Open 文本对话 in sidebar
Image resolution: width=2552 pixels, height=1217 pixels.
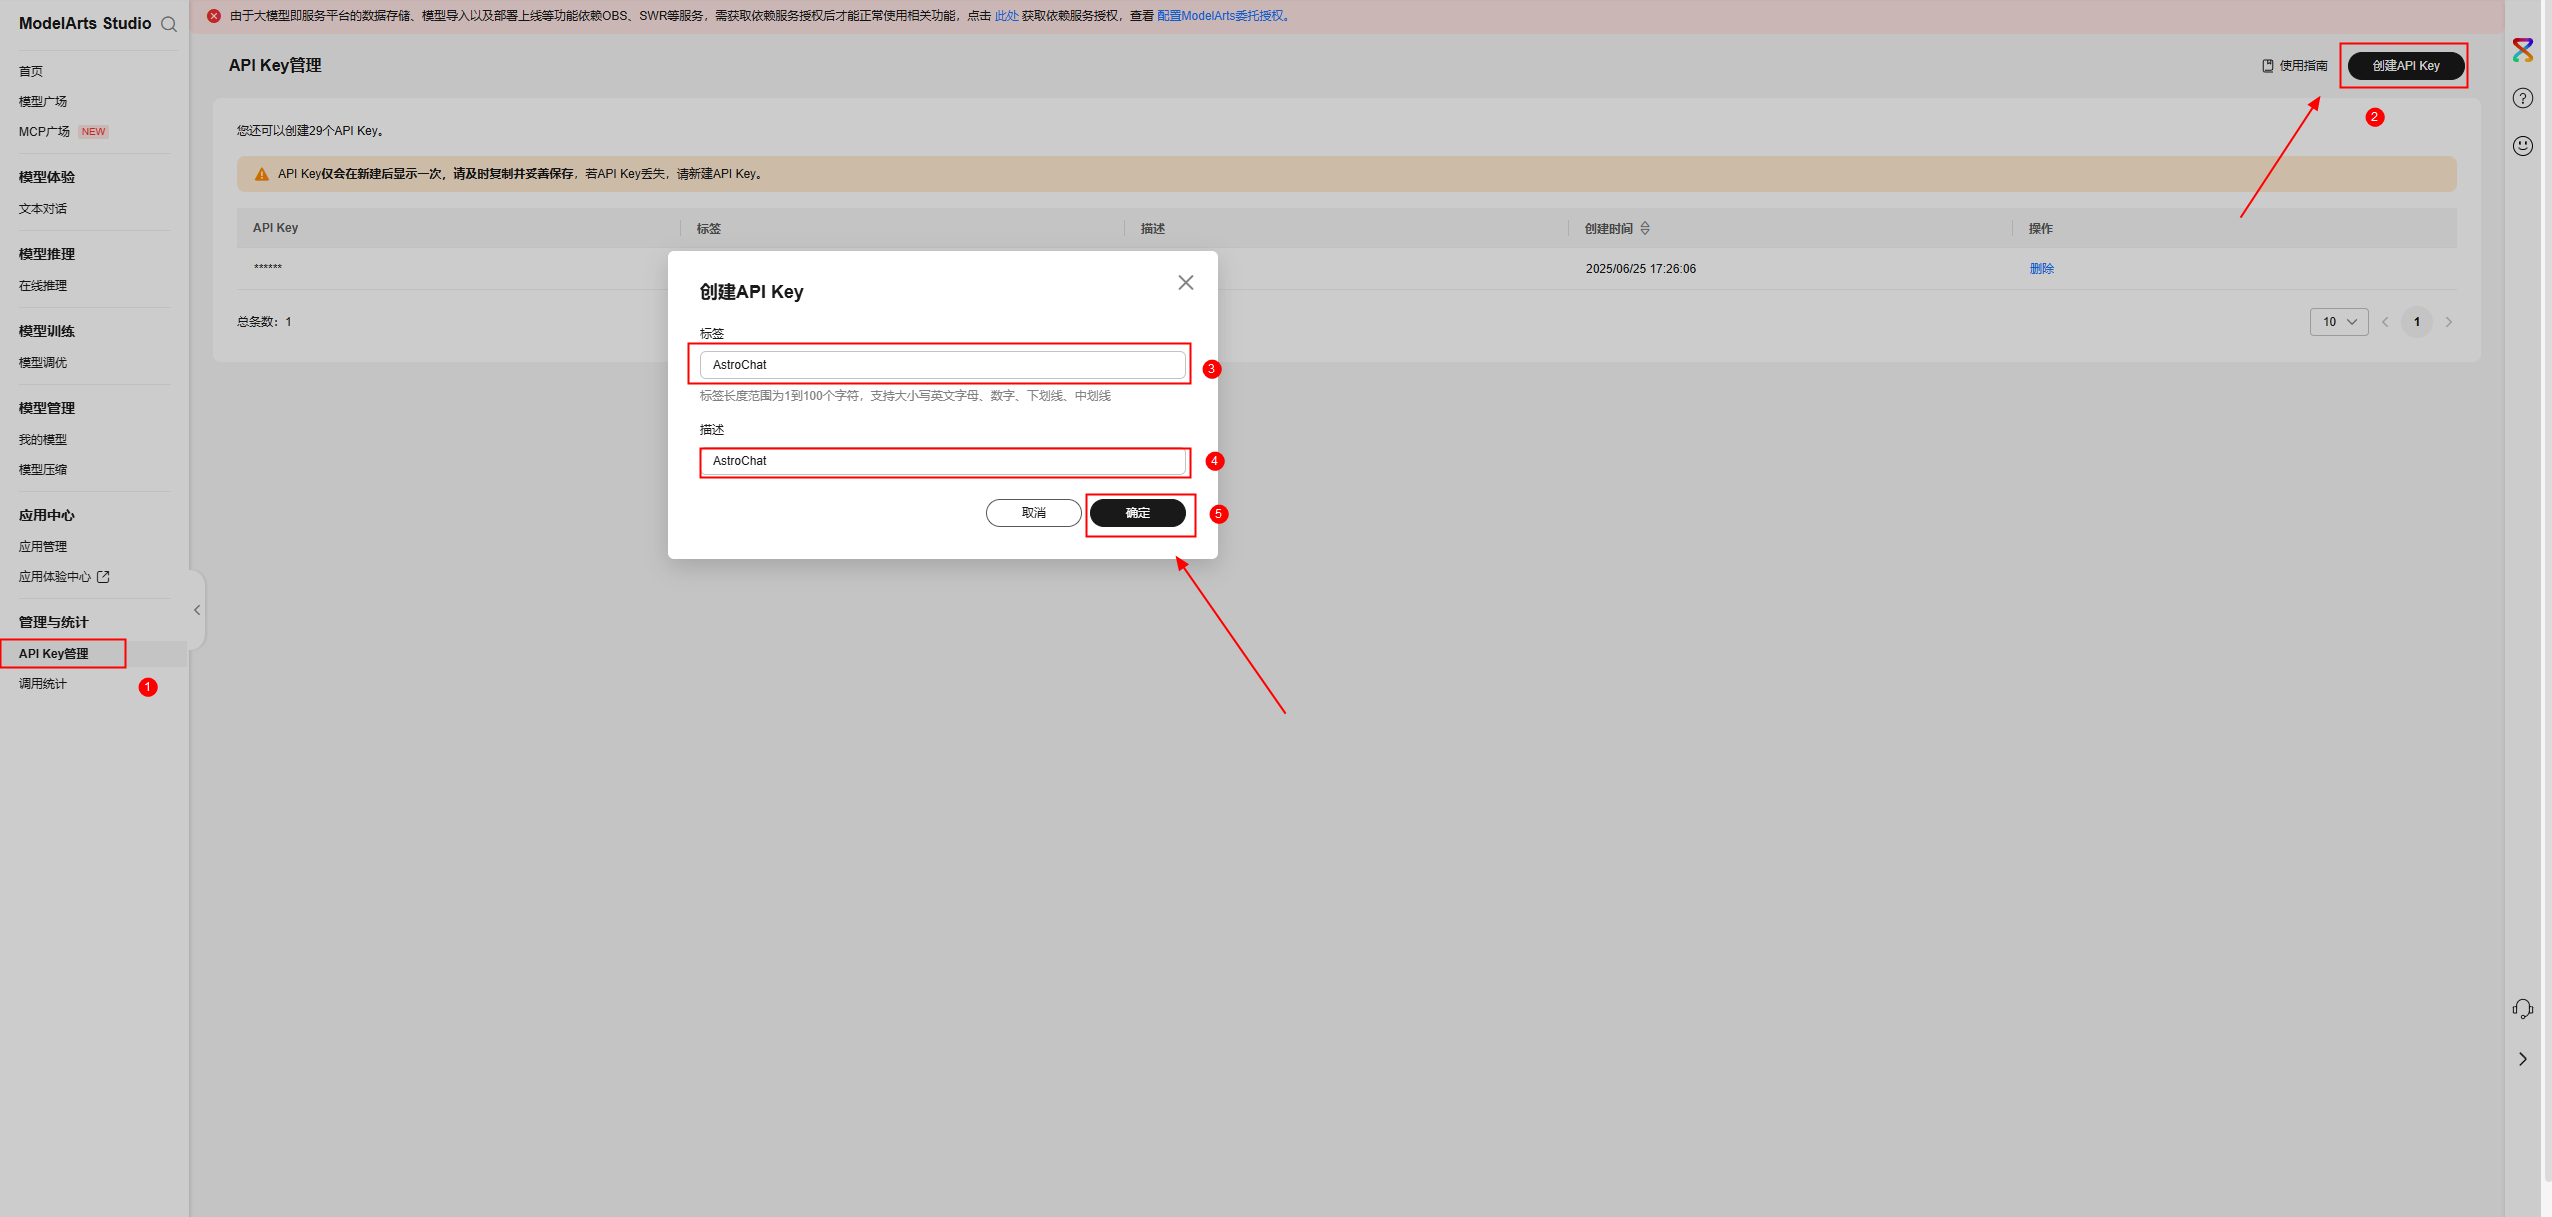click(x=43, y=209)
